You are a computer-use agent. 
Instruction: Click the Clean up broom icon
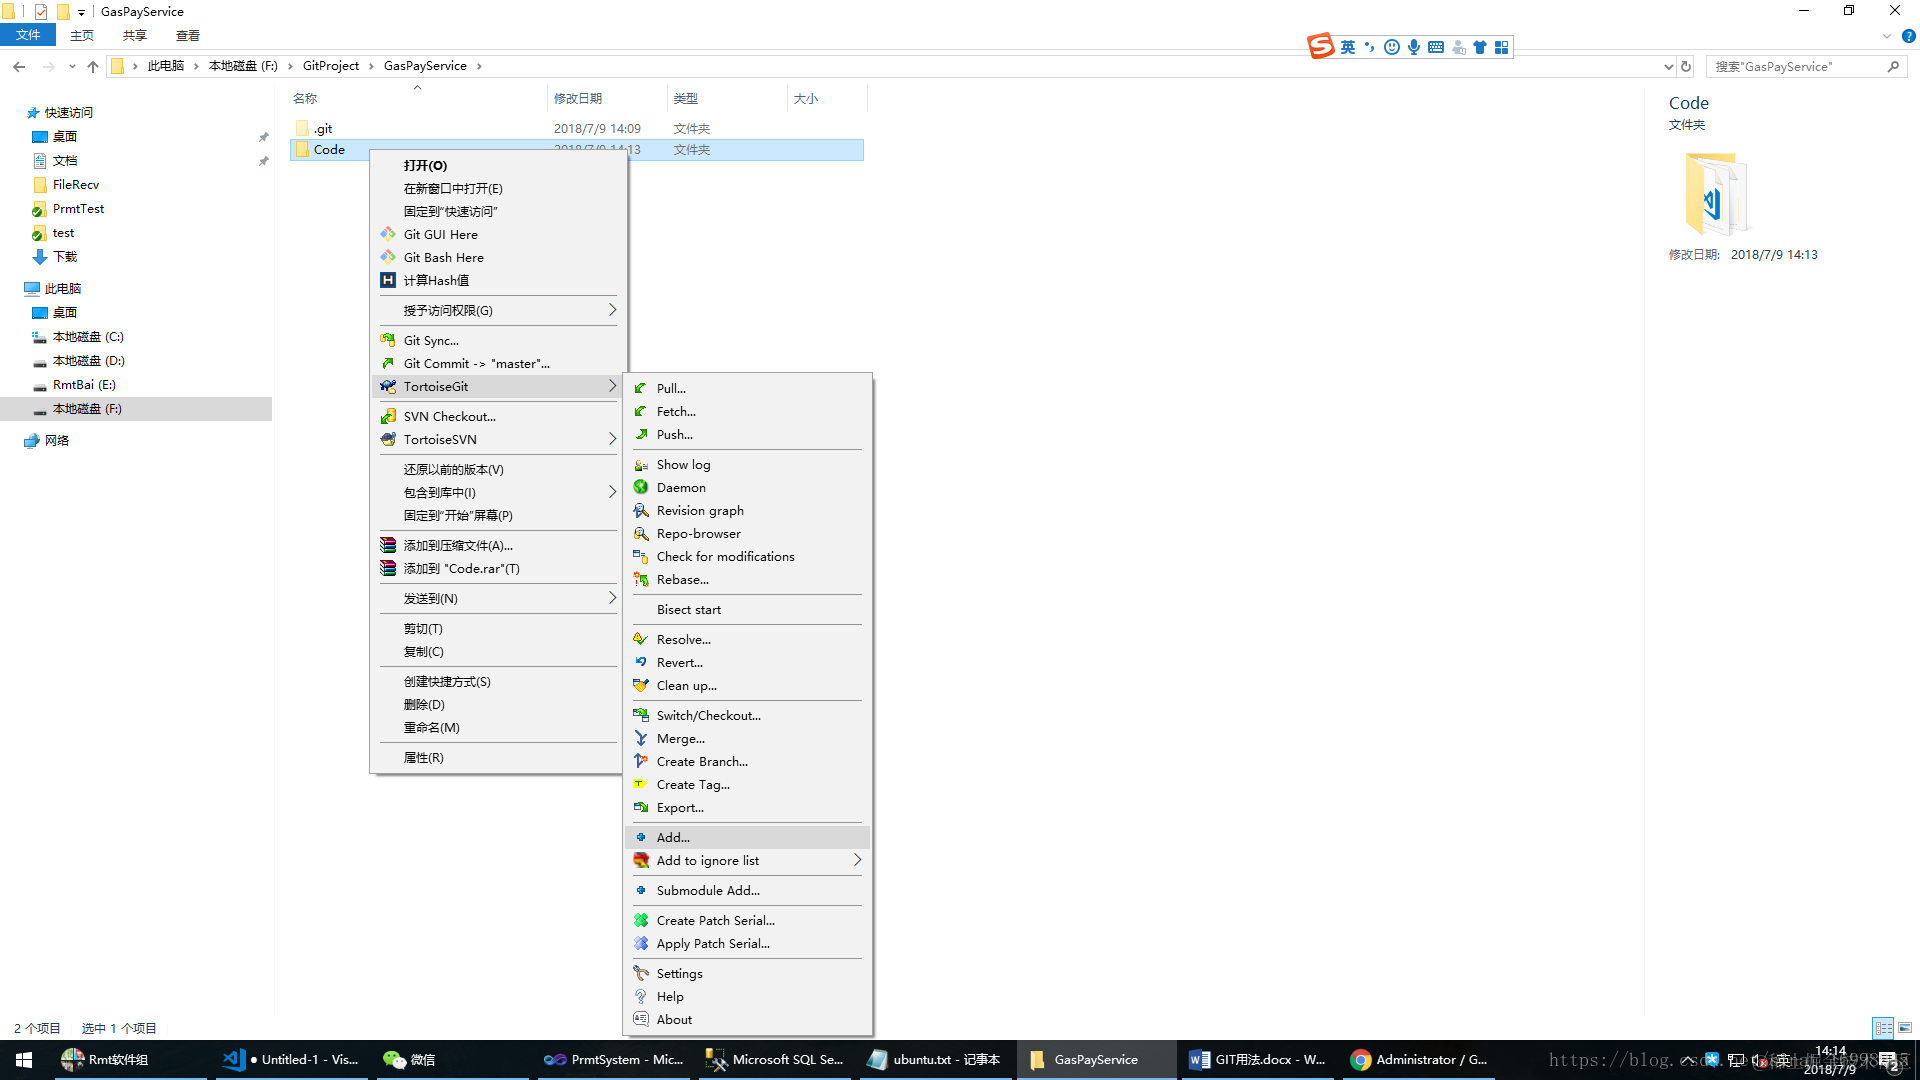point(641,686)
